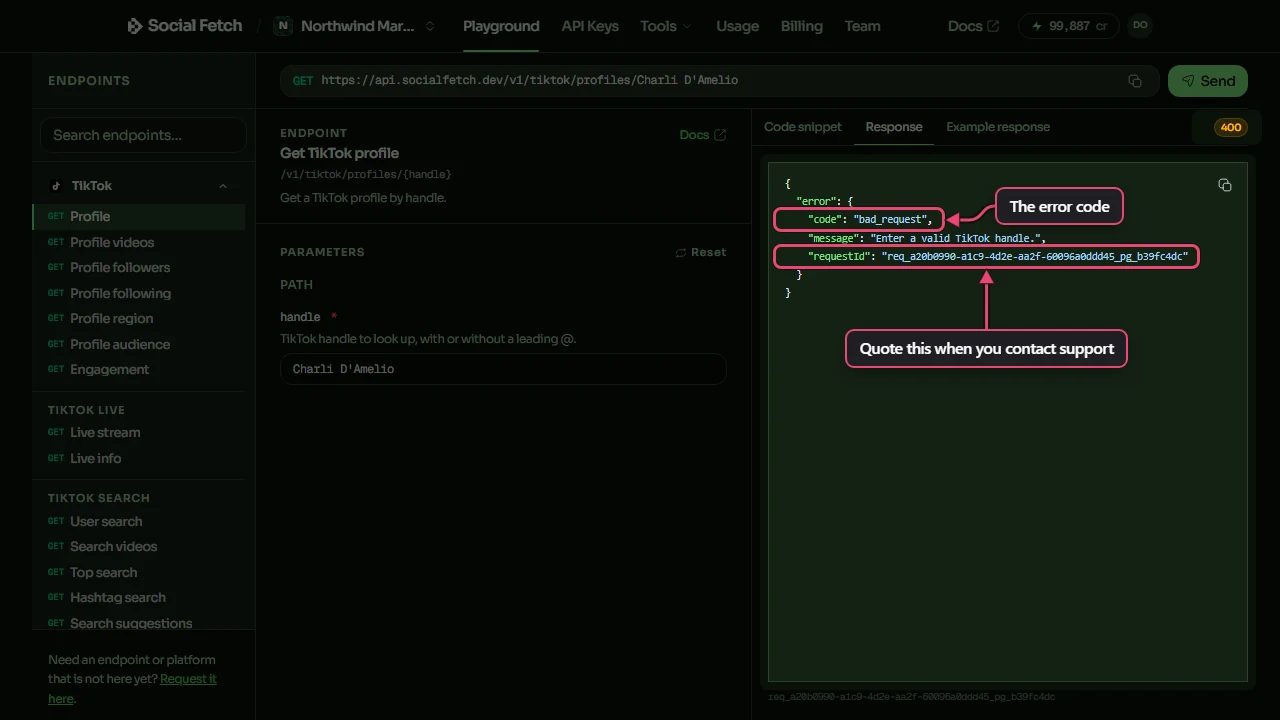This screenshot has height=720, width=1280.
Task: Click the Social Fetch logo
Action: tap(184, 26)
